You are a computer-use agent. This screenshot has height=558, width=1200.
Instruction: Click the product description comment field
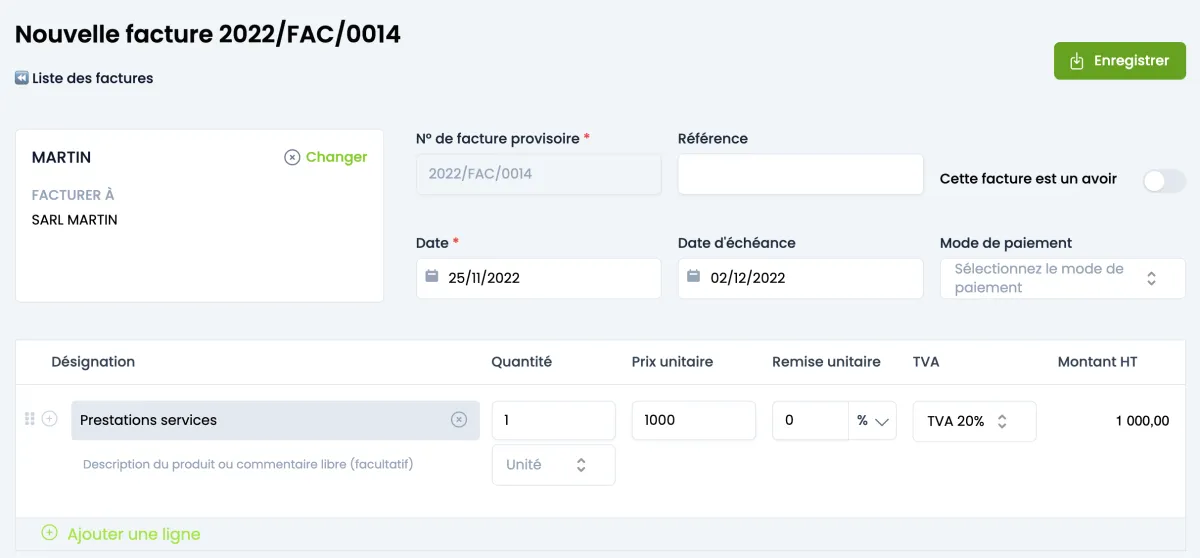pyautogui.click(x=248, y=464)
